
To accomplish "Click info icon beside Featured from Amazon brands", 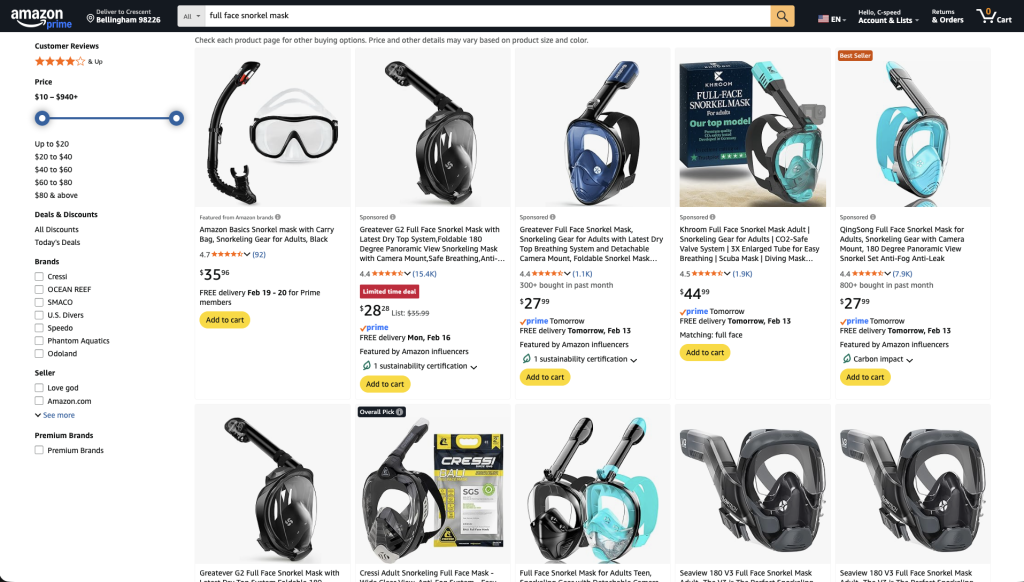I will [x=278, y=217].
